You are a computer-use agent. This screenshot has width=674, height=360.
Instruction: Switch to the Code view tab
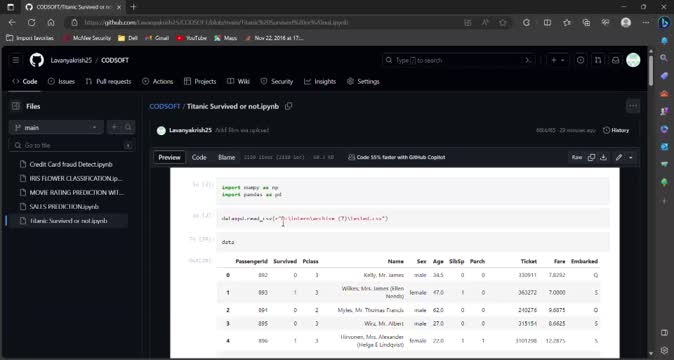pos(199,157)
